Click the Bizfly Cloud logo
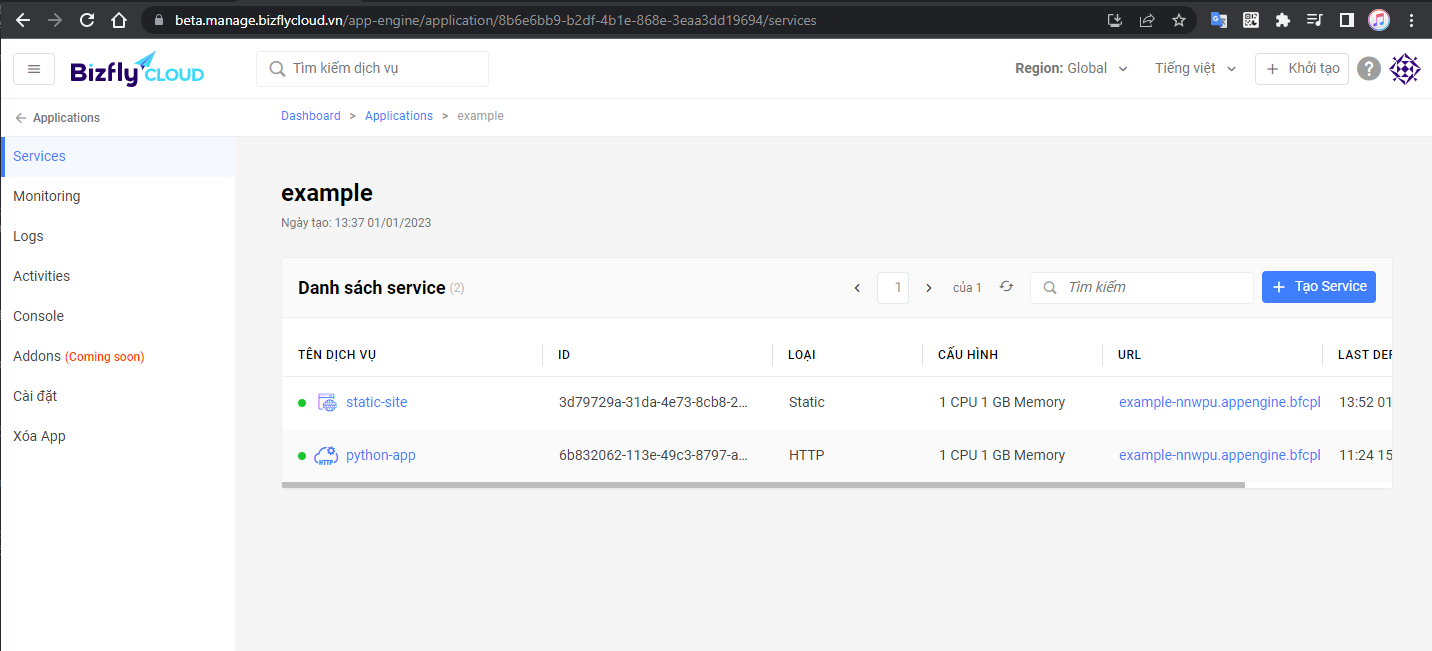This screenshot has width=1432, height=651. (x=135, y=68)
